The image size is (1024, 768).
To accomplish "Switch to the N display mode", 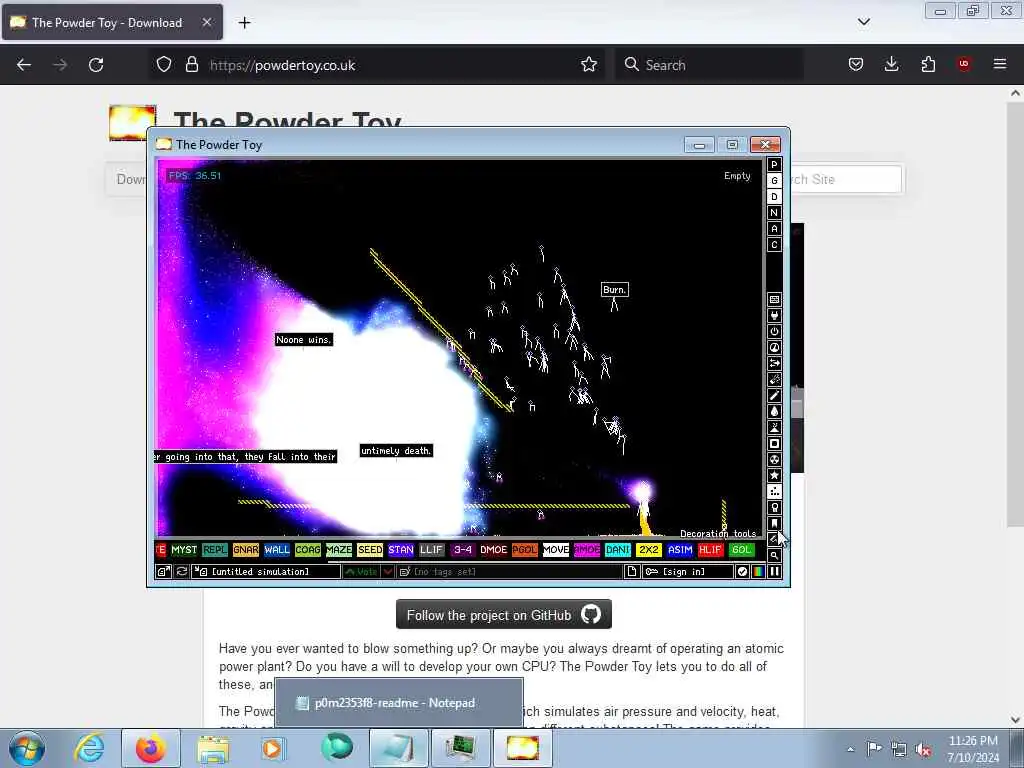I will (x=774, y=213).
